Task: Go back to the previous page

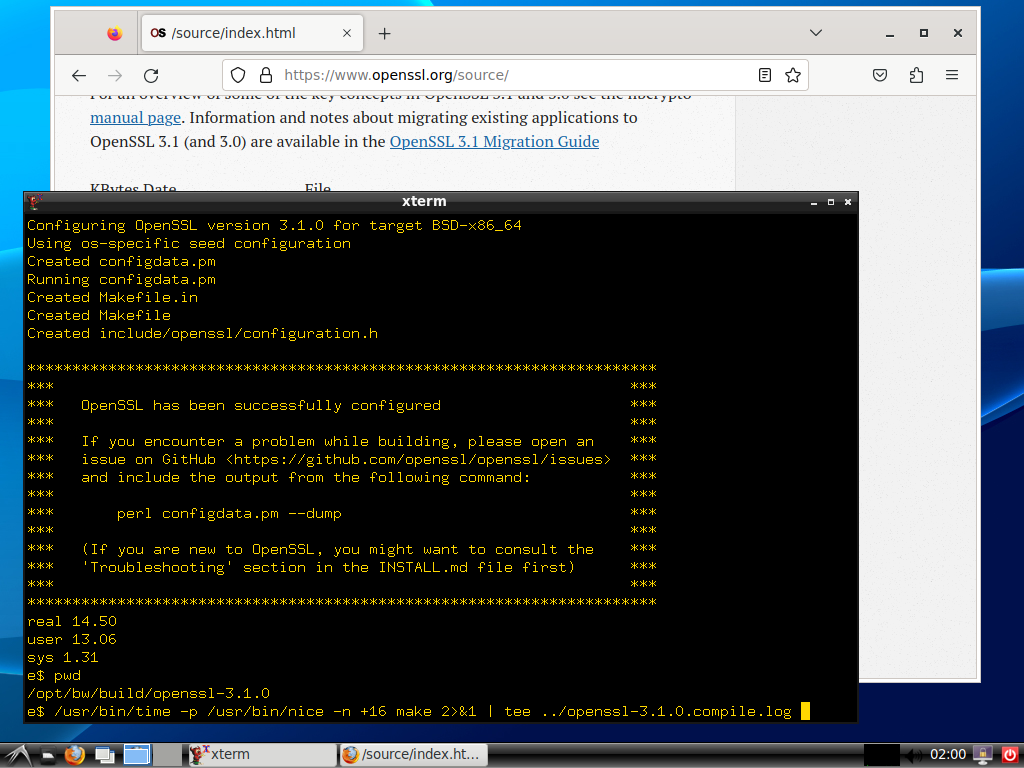Action: (x=79, y=75)
